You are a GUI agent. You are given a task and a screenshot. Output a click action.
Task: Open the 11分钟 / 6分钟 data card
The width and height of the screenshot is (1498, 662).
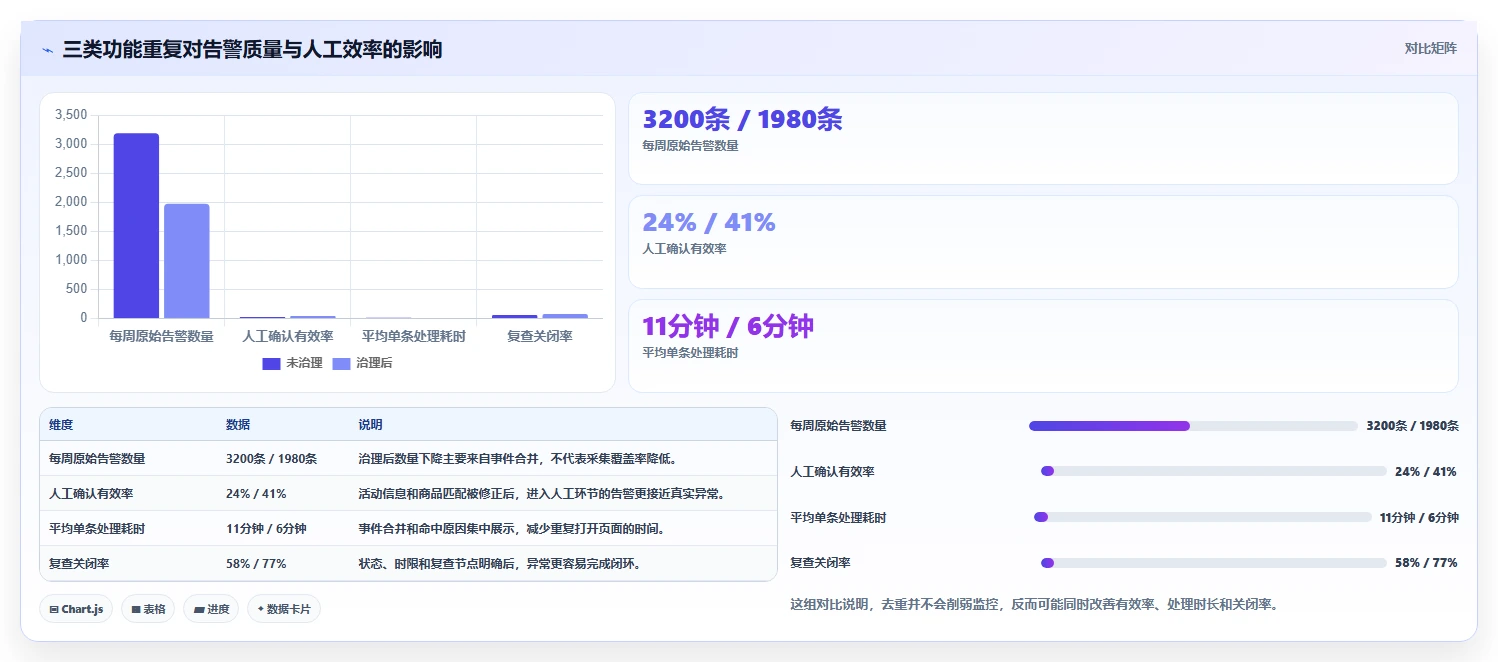pyautogui.click(x=1043, y=346)
